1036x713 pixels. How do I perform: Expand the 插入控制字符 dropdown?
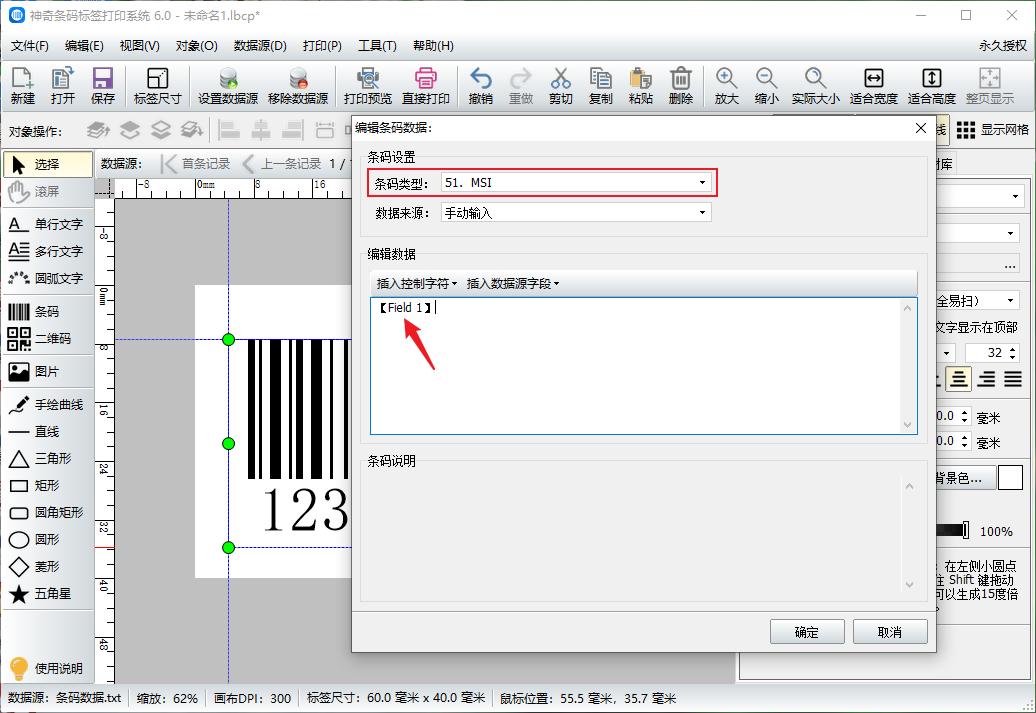pos(413,283)
